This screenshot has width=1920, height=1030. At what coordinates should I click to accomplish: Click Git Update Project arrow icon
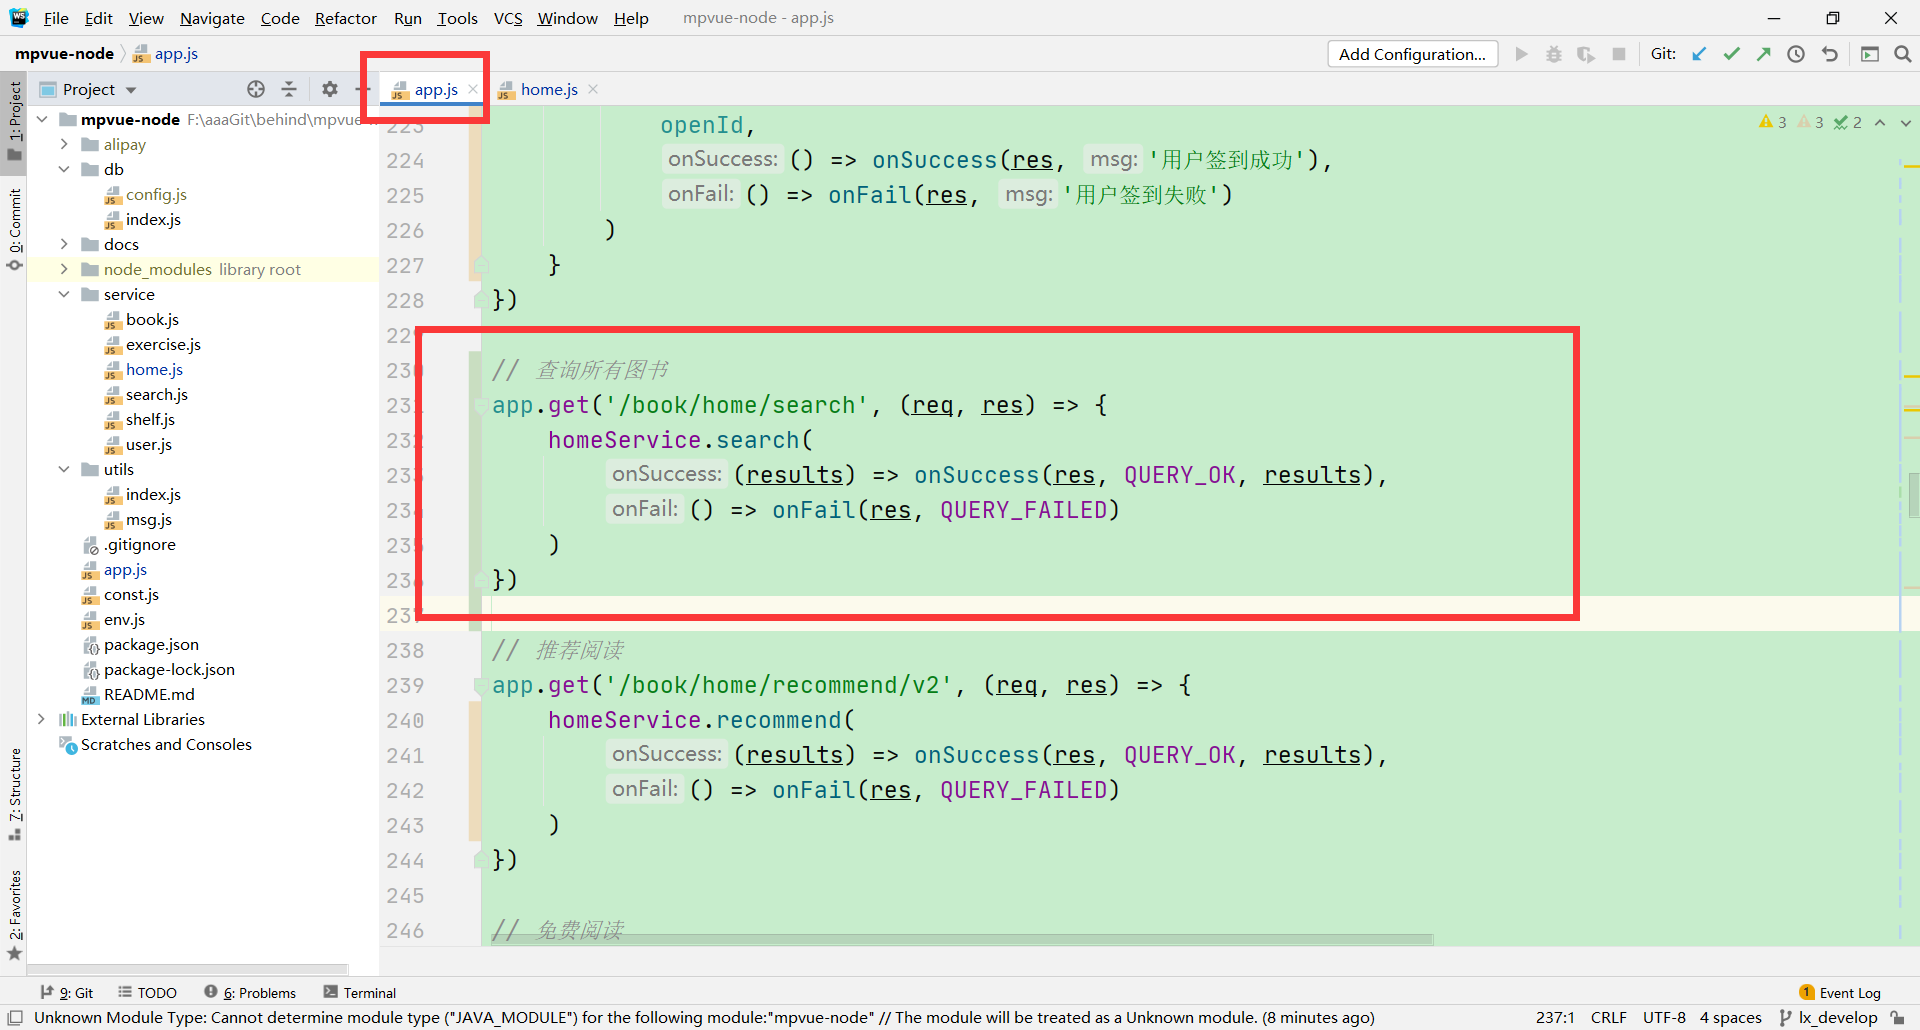pos(1699,54)
